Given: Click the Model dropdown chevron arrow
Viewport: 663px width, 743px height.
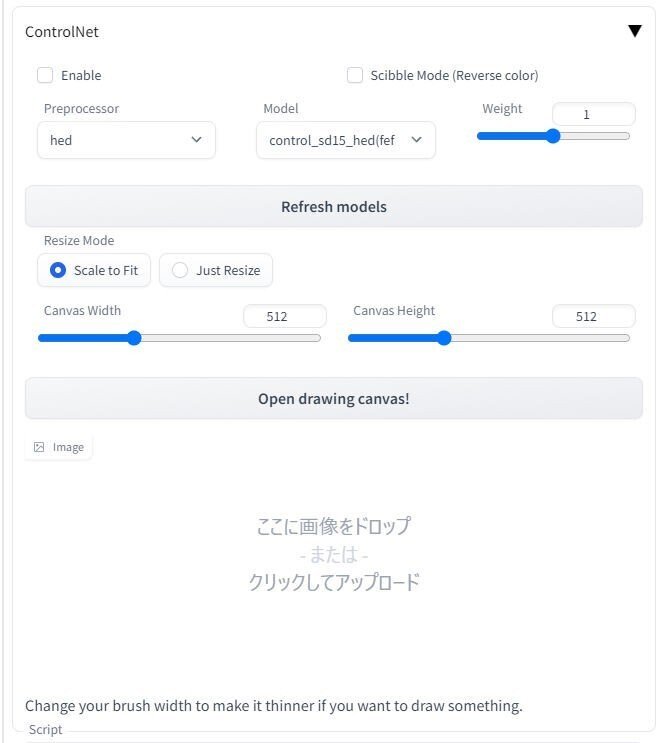Looking at the screenshot, I should pyautogui.click(x=416, y=139).
